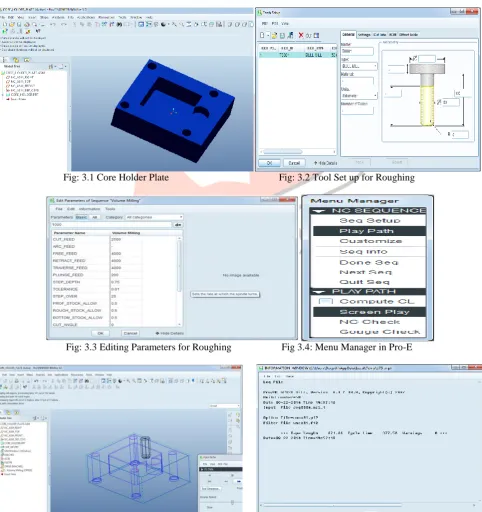Open General tab in Tools Setup
Viewport: 482px width, 512px height.
coord(348,35)
